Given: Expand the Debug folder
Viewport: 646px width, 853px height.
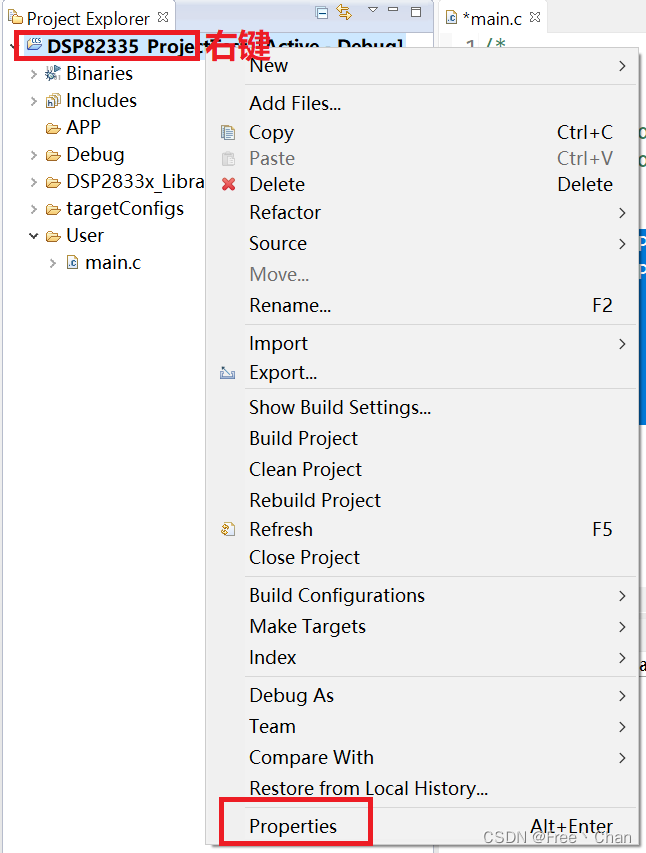Looking at the screenshot, I should [x=34, y=155].
